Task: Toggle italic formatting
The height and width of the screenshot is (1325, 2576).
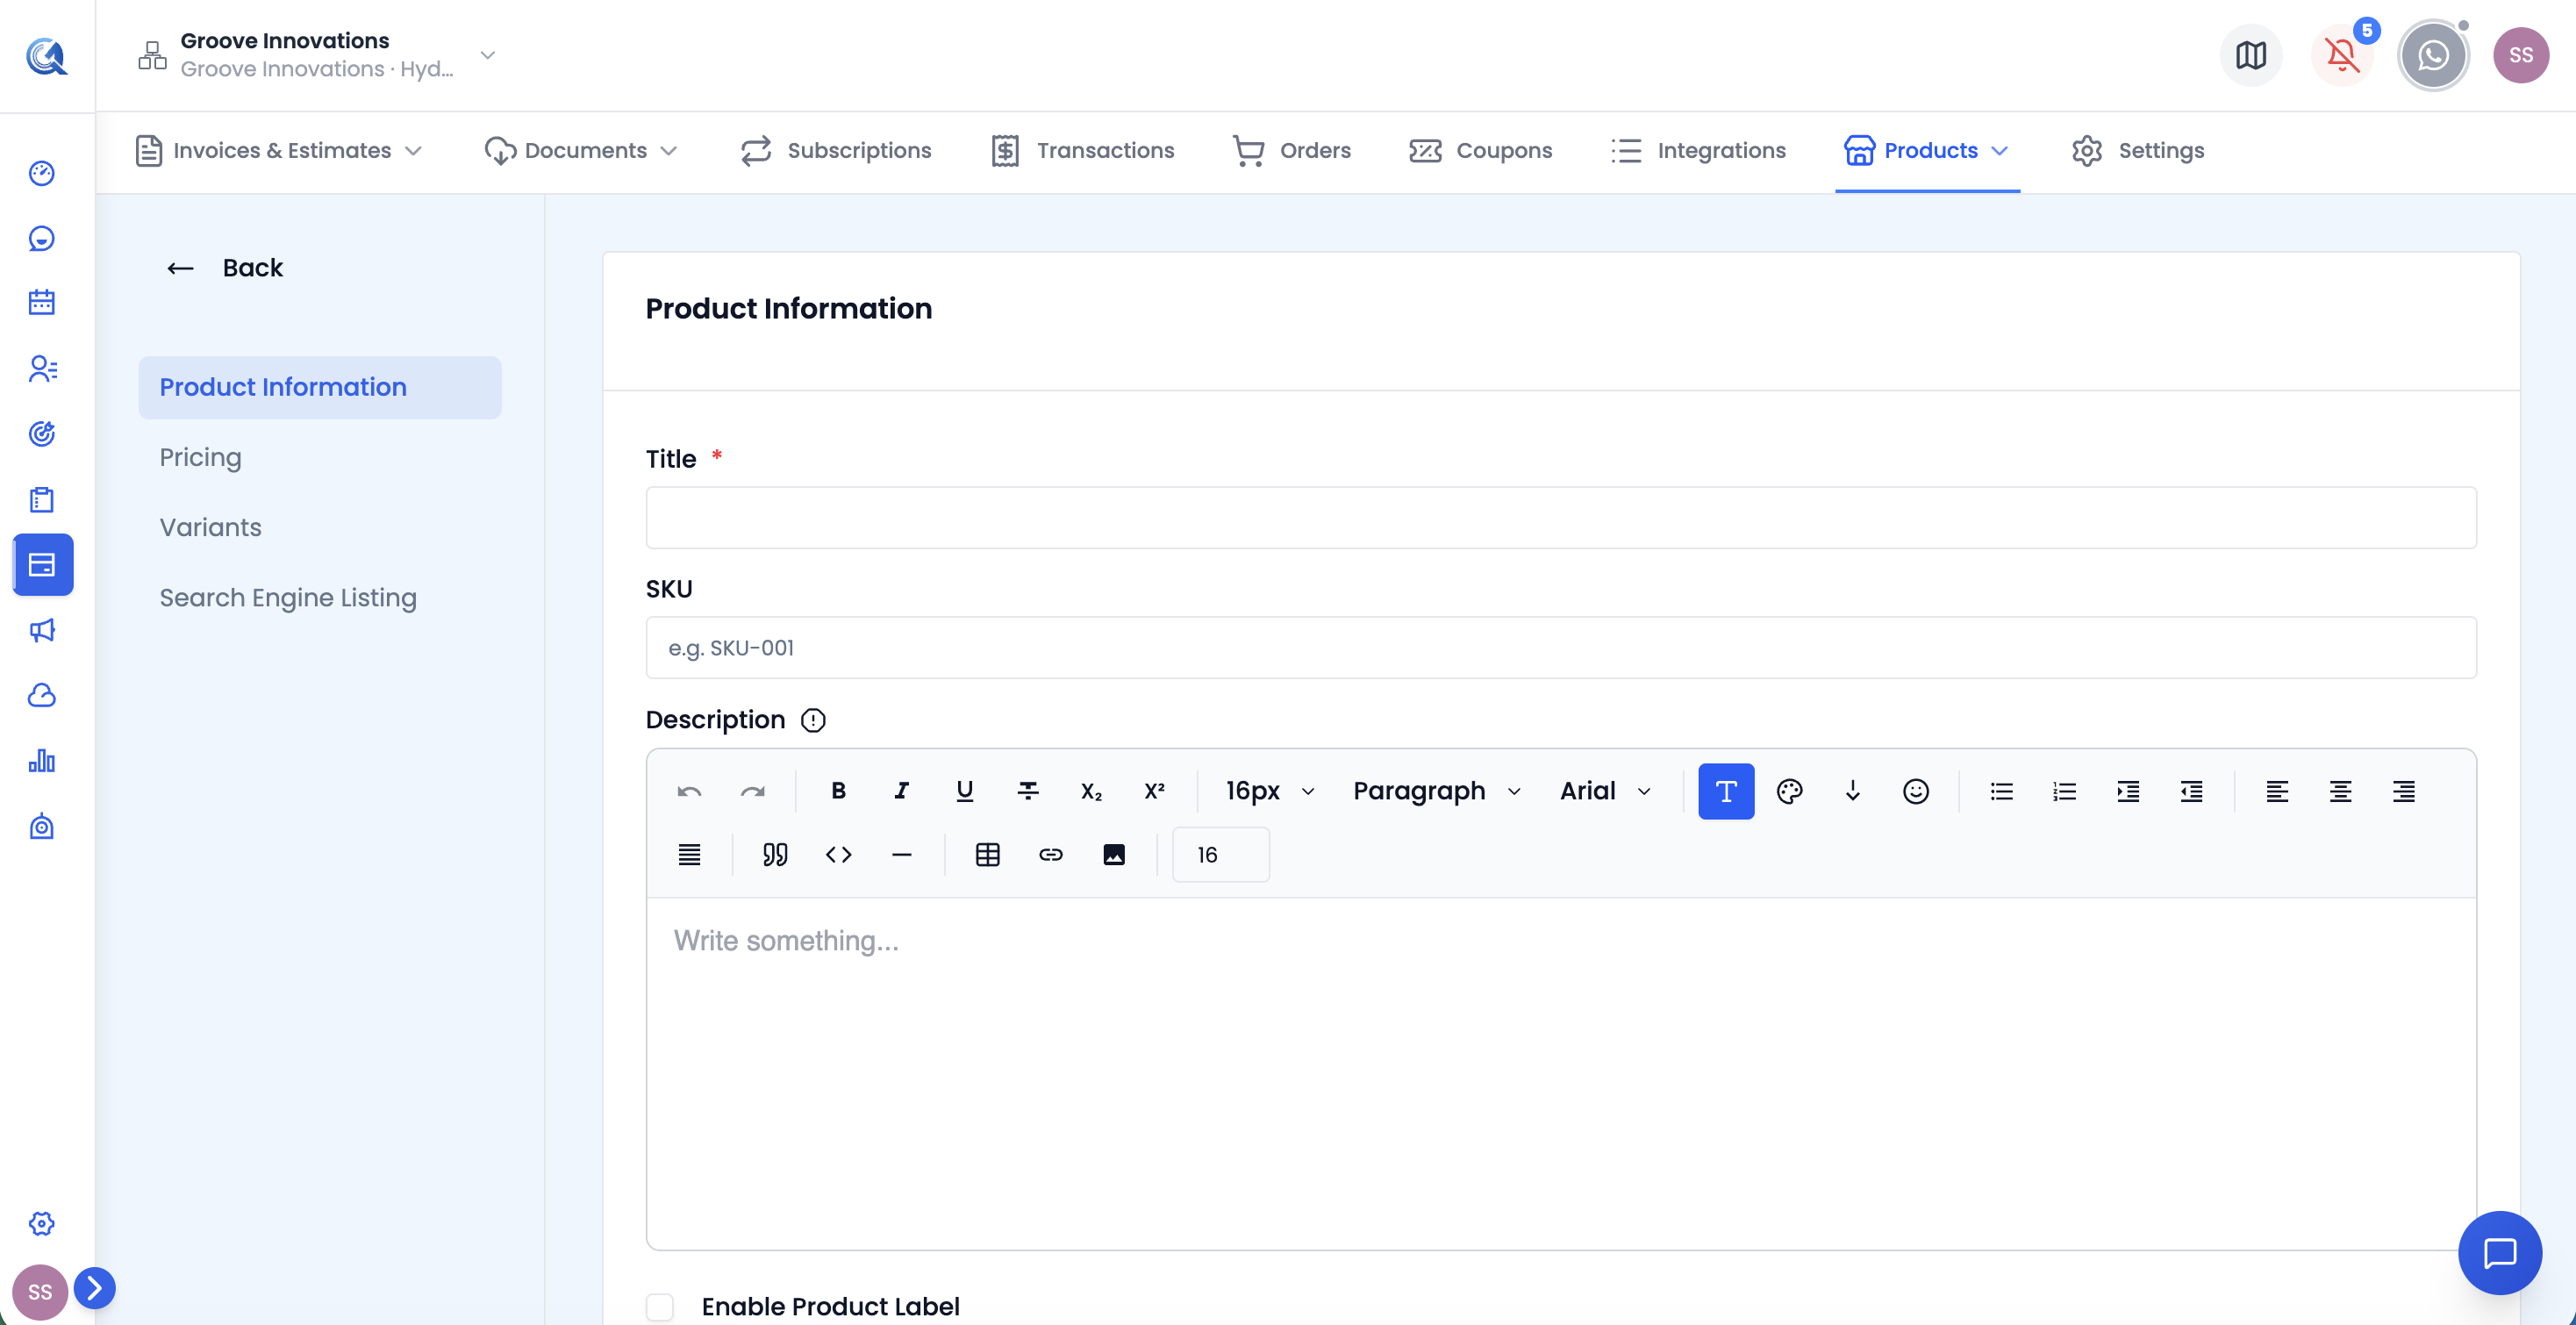Action: 901,791
